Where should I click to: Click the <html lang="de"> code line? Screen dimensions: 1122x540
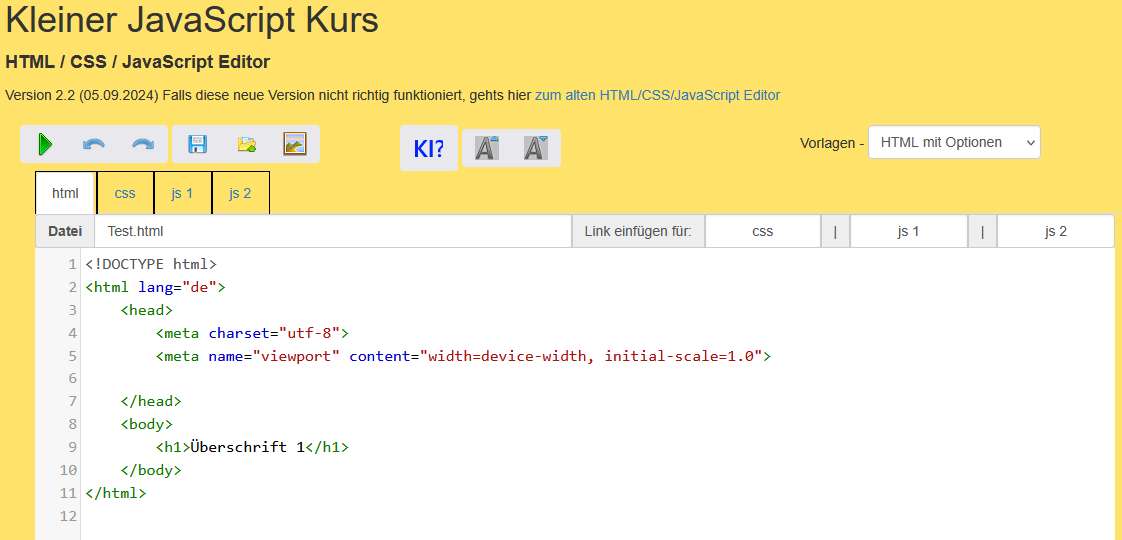coord(155,288)
